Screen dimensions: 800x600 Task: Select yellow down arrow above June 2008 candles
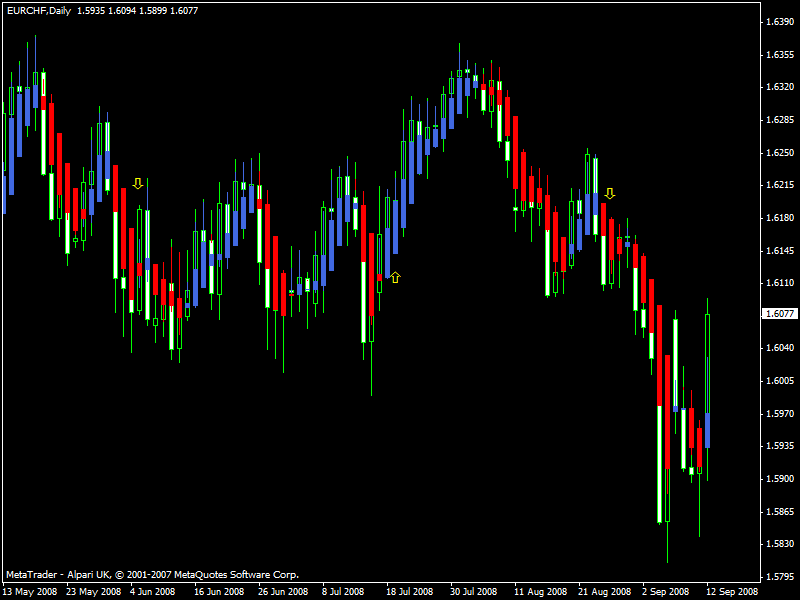pyautogui.click(x=138, y=184)
